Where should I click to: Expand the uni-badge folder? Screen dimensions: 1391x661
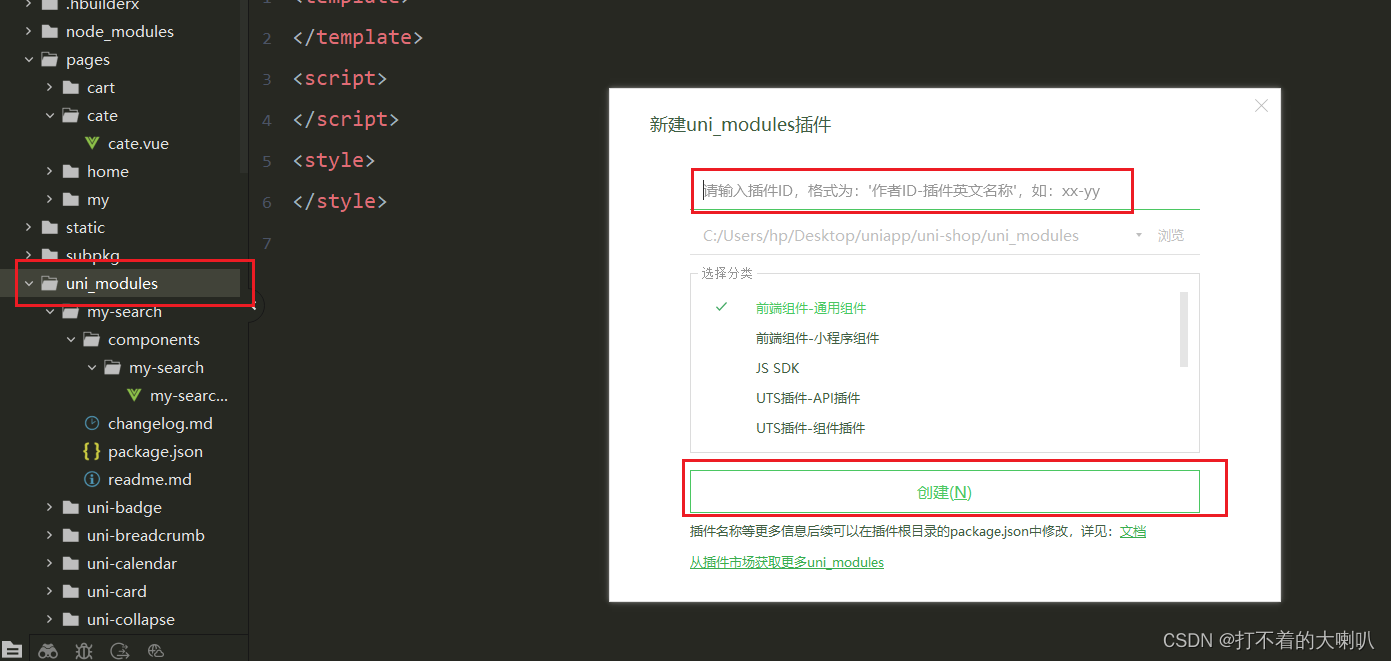[x=50, y=507]
